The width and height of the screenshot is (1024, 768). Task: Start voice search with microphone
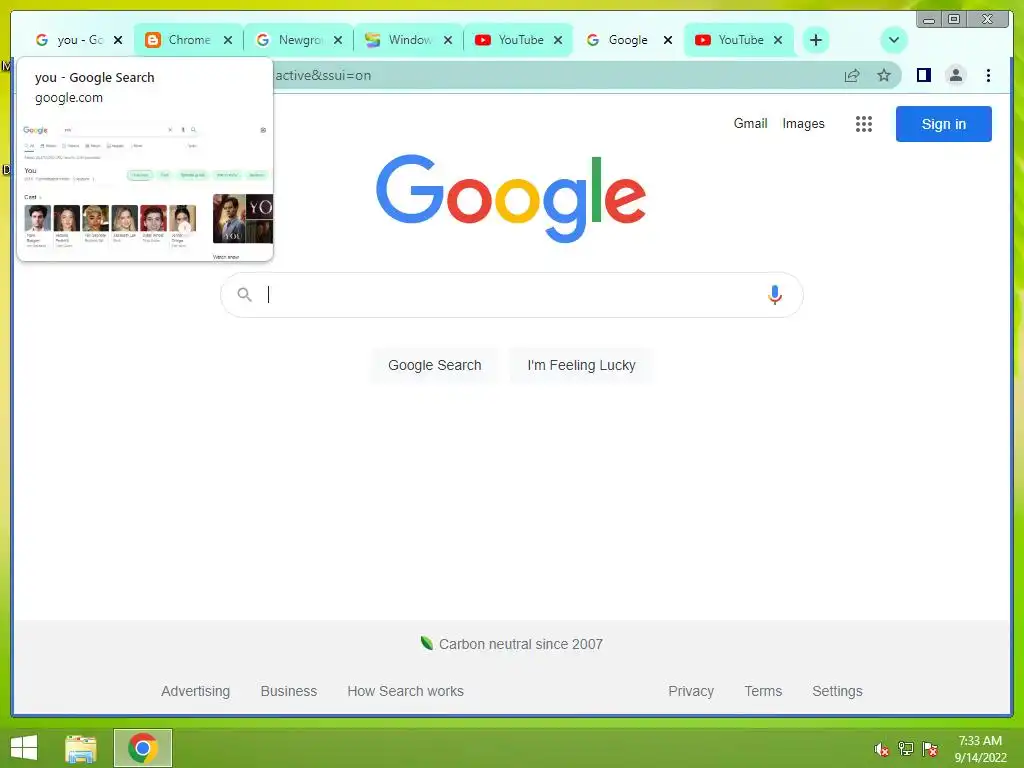(775, 295)
